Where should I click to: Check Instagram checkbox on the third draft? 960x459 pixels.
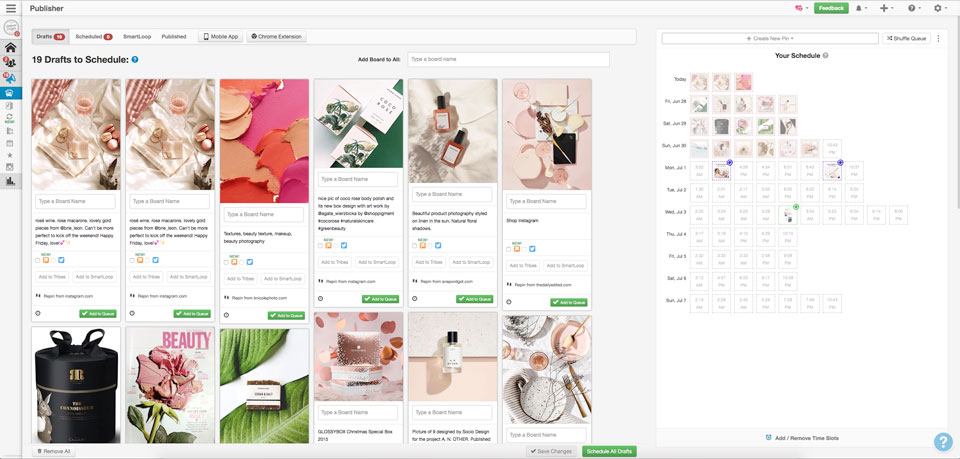click(x=226, y=262)
